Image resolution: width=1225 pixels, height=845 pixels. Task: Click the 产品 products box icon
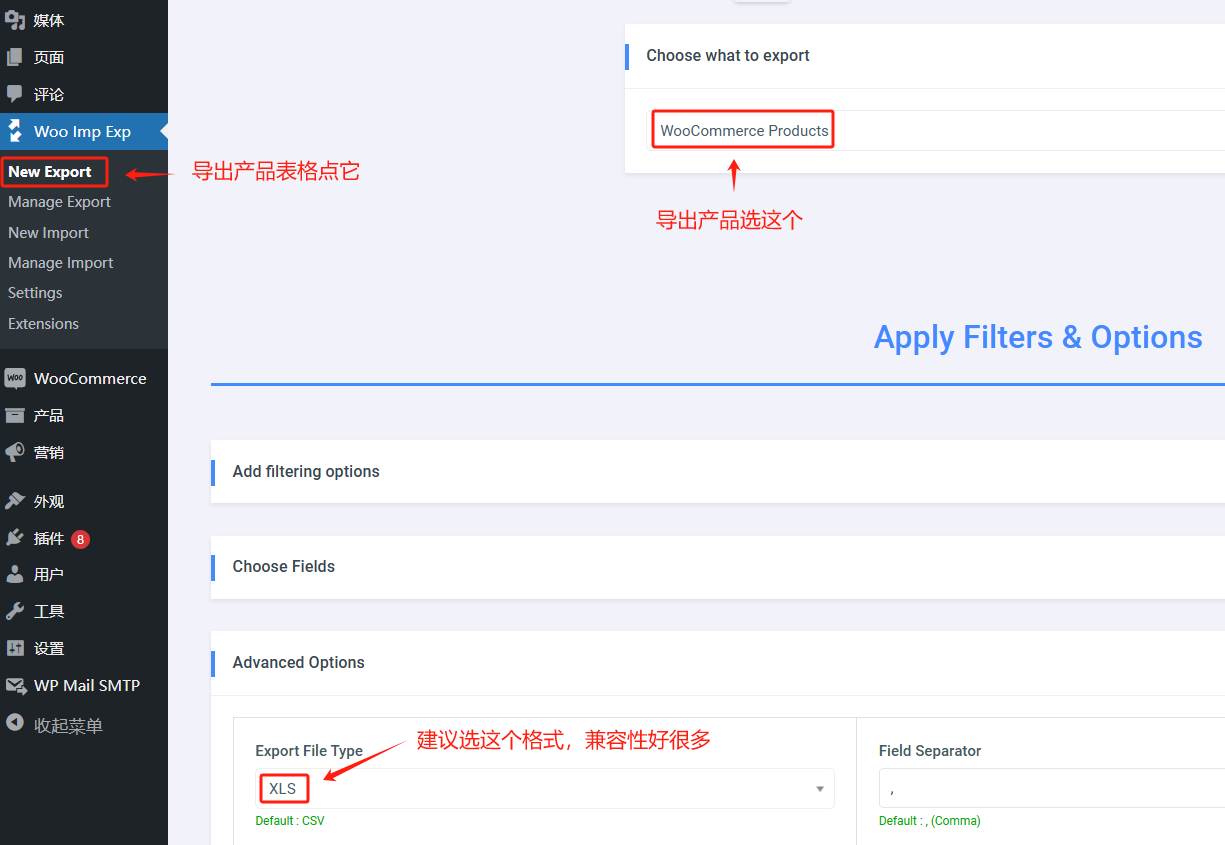15,415
